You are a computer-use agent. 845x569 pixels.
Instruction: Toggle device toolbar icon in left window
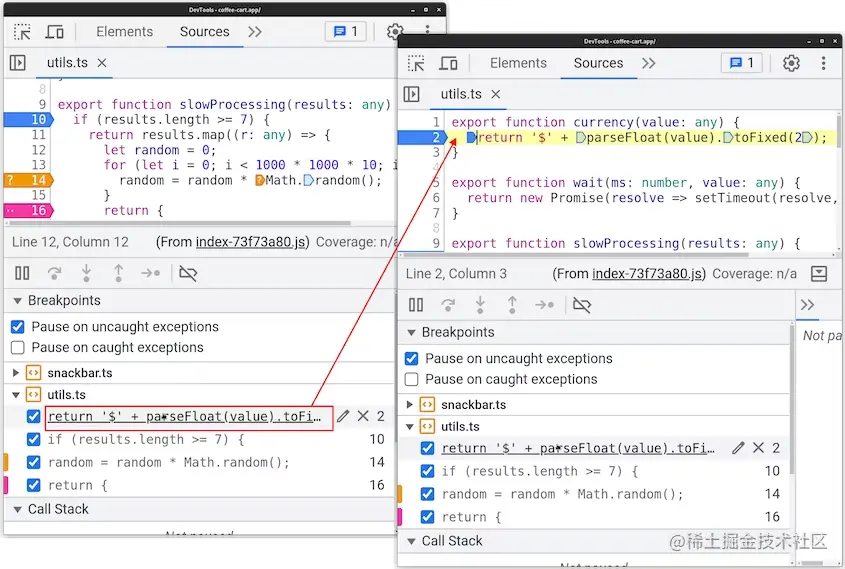54,32
